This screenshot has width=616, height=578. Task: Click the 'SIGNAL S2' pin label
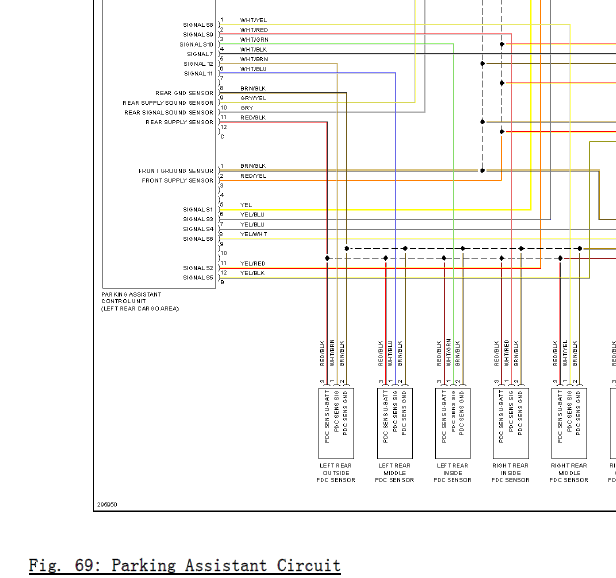pyautogui.click(x=198, y=268)
